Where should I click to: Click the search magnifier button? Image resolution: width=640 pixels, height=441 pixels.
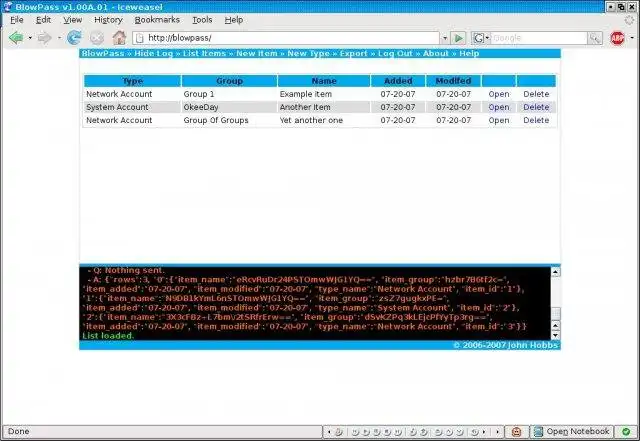click(x=595, y=38)
